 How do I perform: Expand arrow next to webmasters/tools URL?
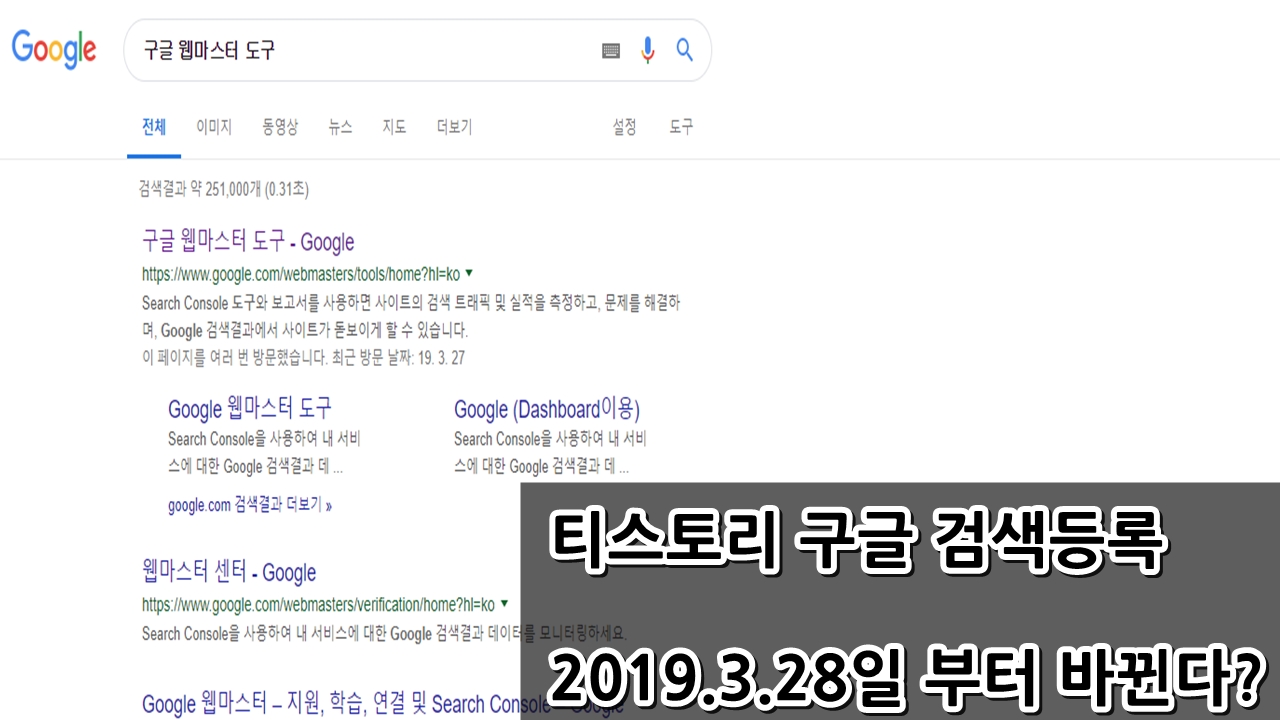[469, 273]
